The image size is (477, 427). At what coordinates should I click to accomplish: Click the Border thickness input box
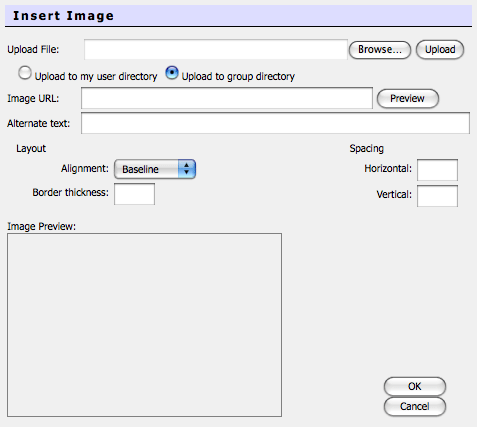tap(134, 194)
